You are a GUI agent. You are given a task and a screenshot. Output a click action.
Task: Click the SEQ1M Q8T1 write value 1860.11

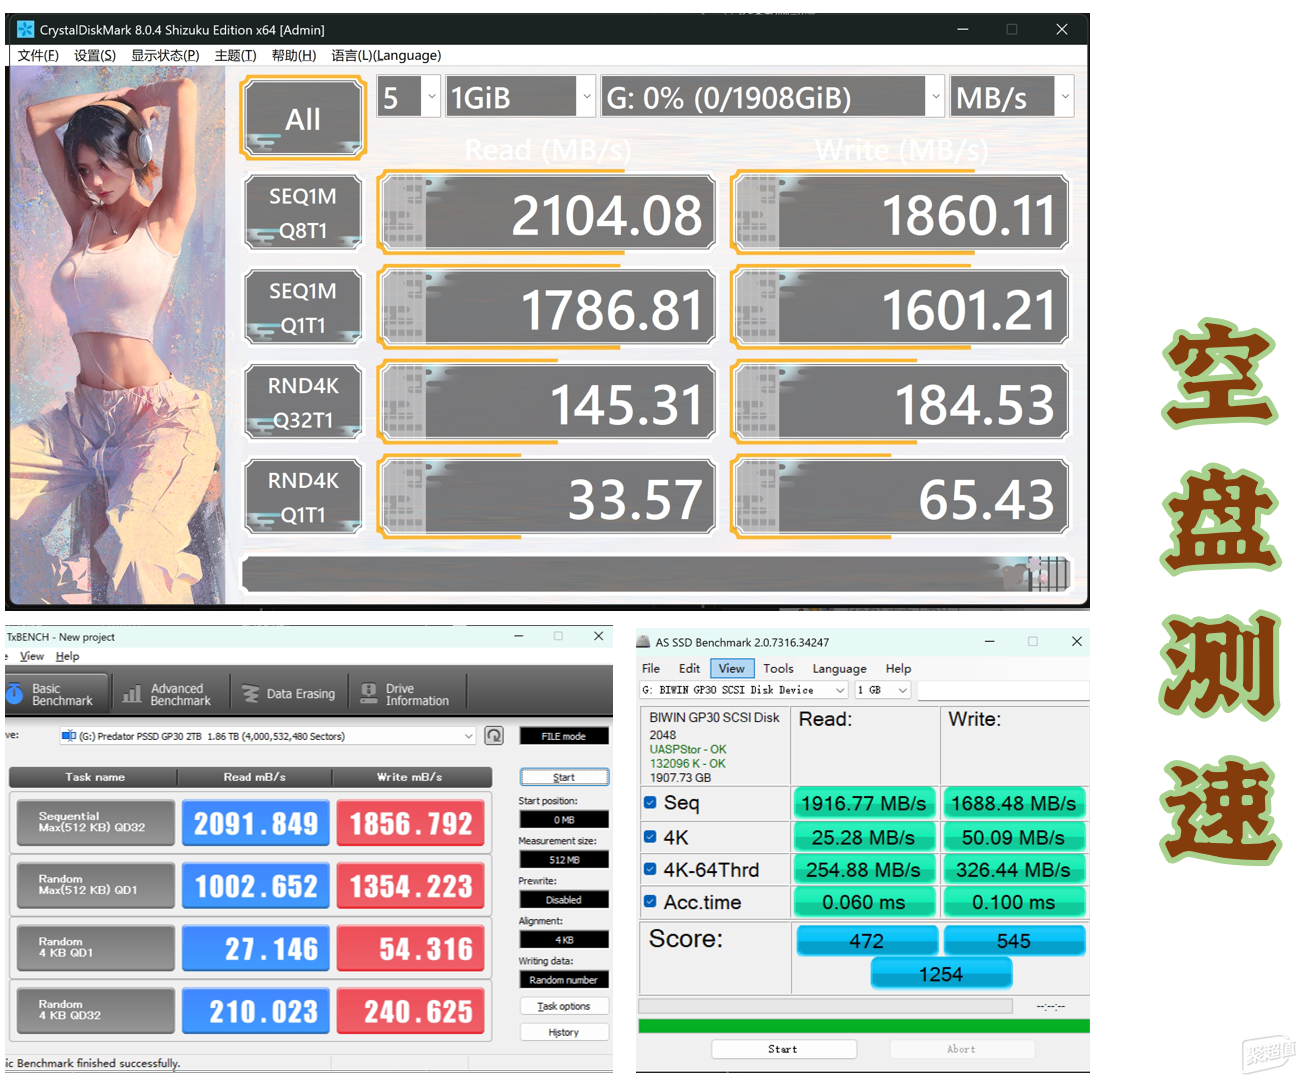(x=900, y=213)
